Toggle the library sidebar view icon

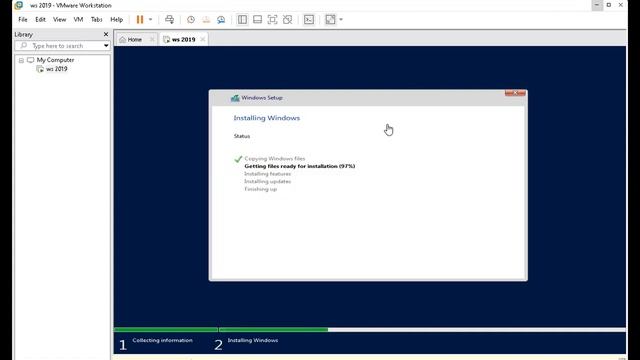tap(242, 19)
